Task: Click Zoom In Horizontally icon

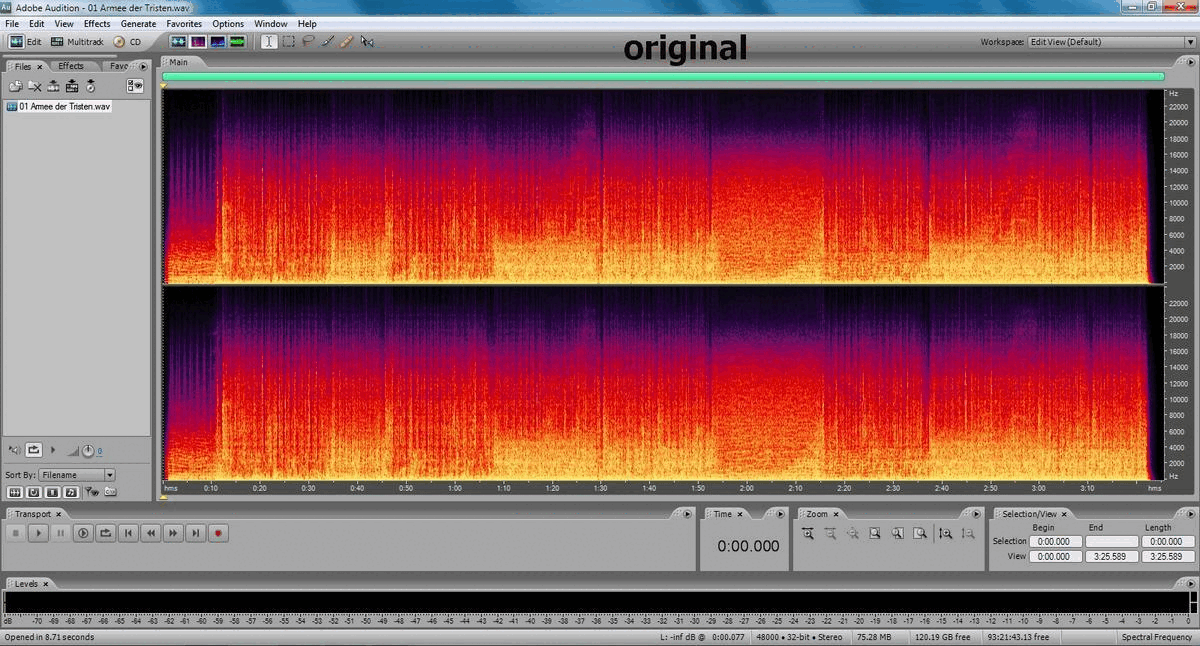Action: click(807, 534)
